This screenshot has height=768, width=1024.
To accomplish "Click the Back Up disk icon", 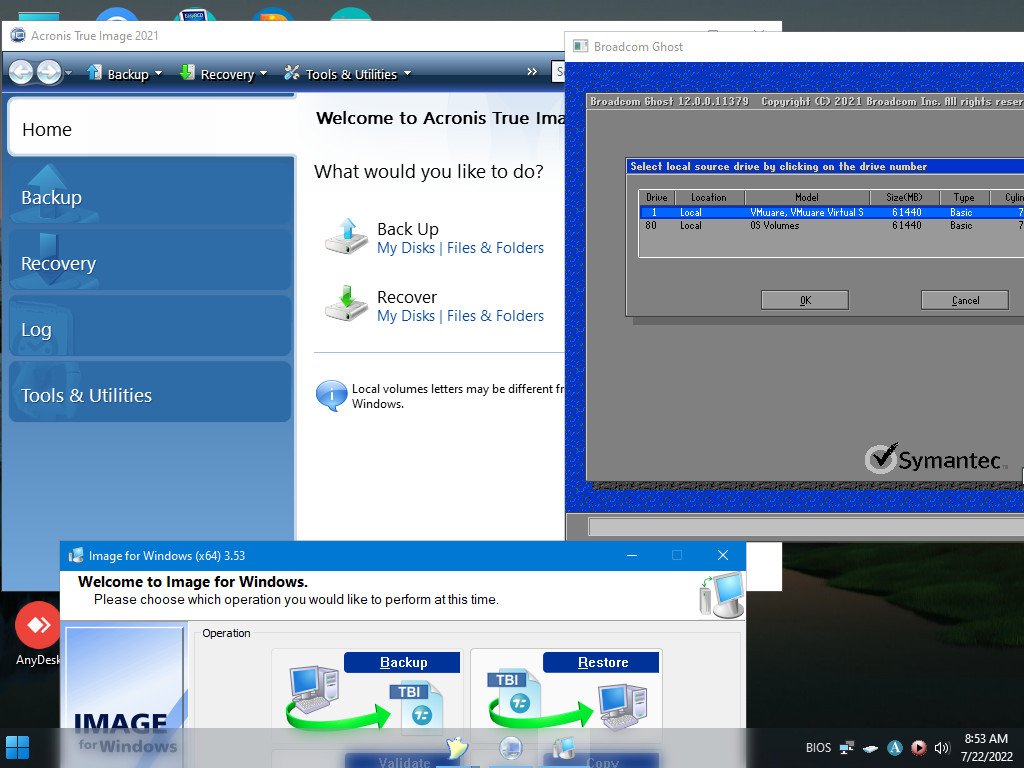I will (x=346, y=235).
